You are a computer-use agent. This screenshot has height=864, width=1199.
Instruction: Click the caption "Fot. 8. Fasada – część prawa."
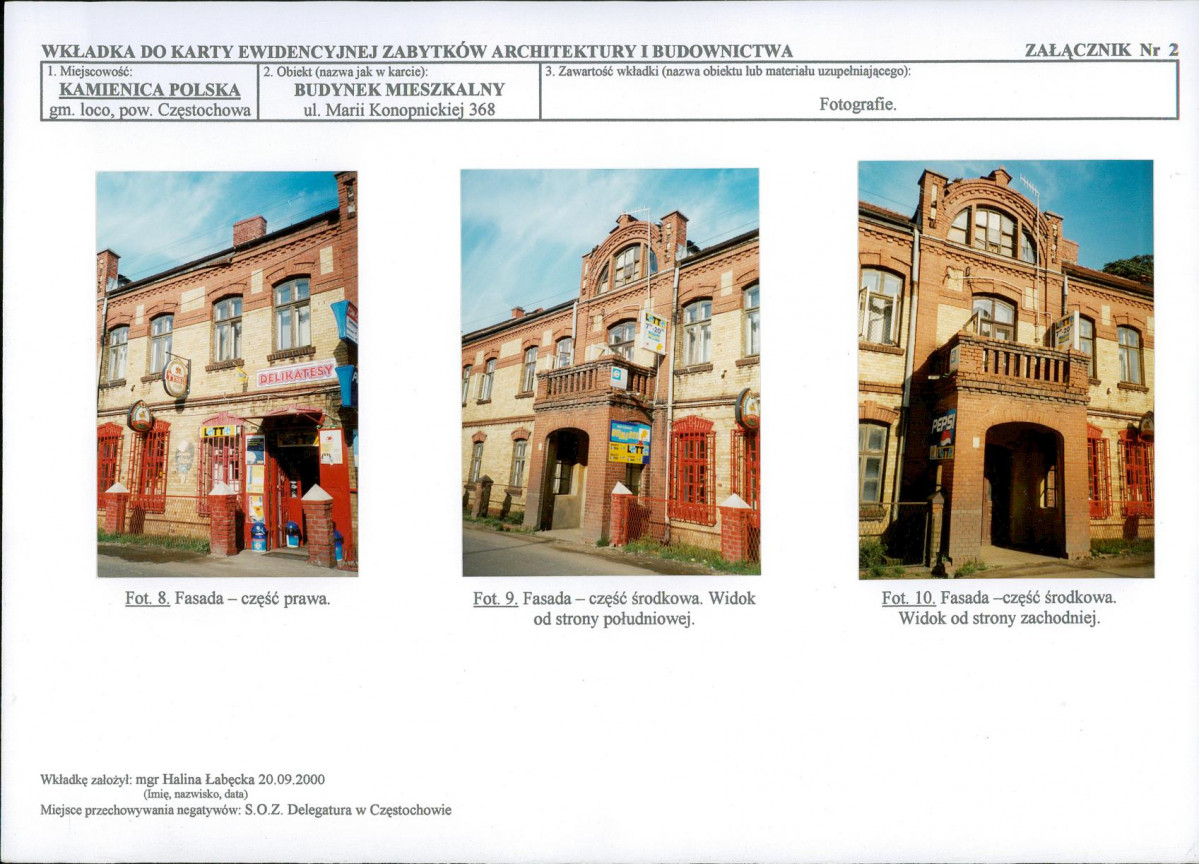coord(228,599)
